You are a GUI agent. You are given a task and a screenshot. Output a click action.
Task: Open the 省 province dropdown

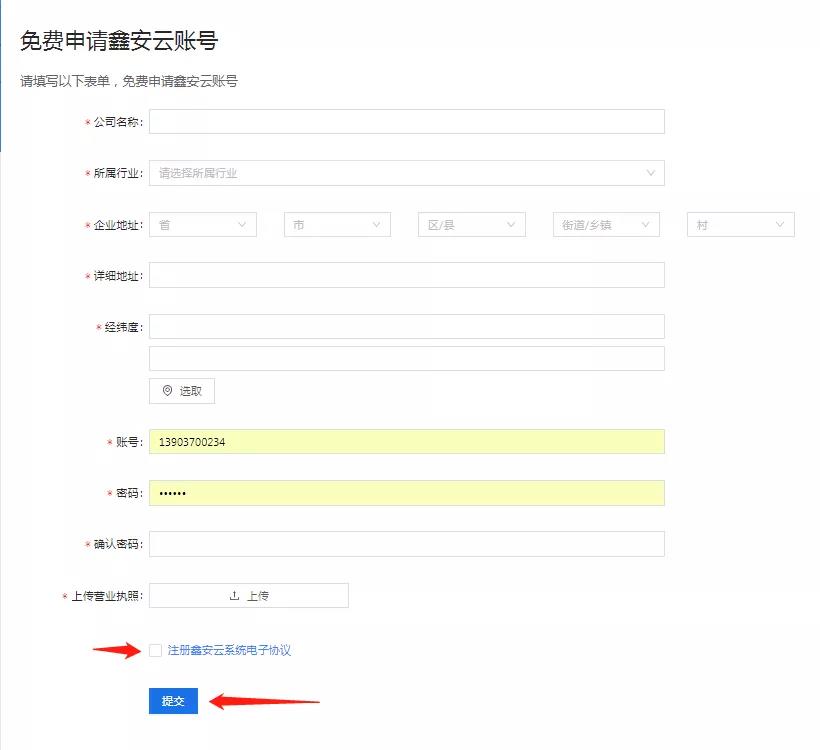(x=202, y=224)
